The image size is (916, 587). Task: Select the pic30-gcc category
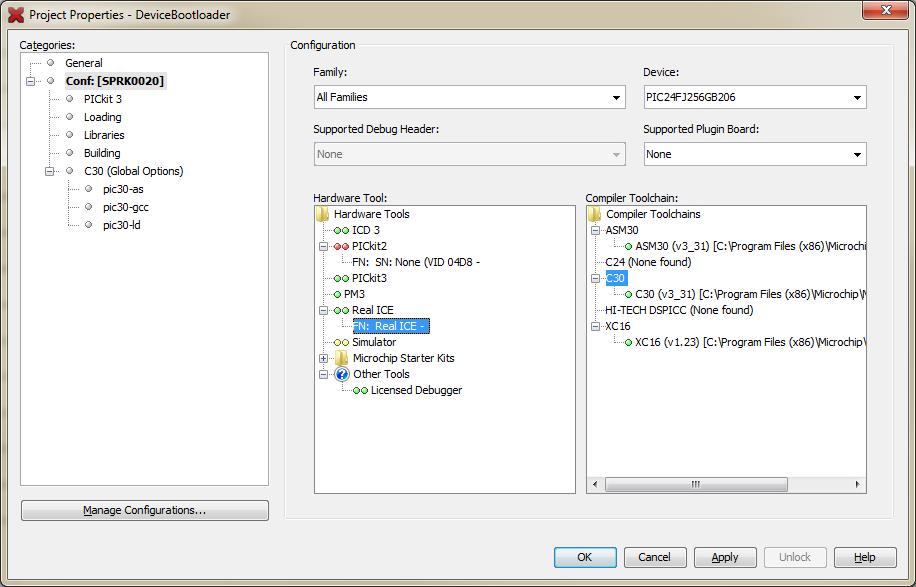pos(125,207)
